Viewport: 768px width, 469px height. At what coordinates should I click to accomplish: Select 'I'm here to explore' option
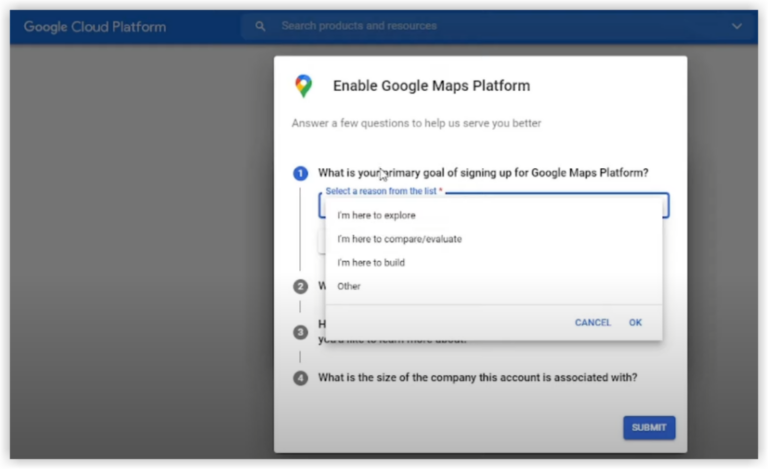[376, 215]
